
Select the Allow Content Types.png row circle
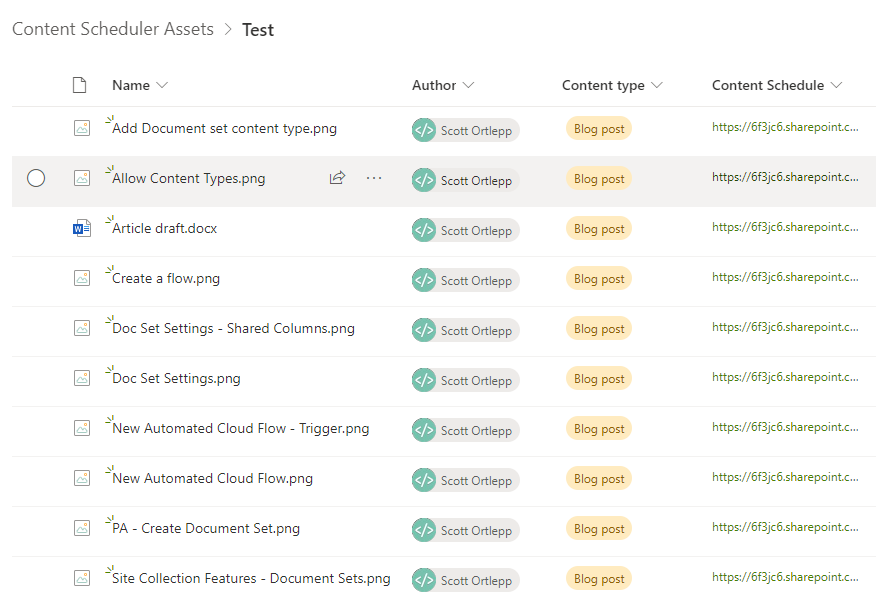click(x=36, y=178)
